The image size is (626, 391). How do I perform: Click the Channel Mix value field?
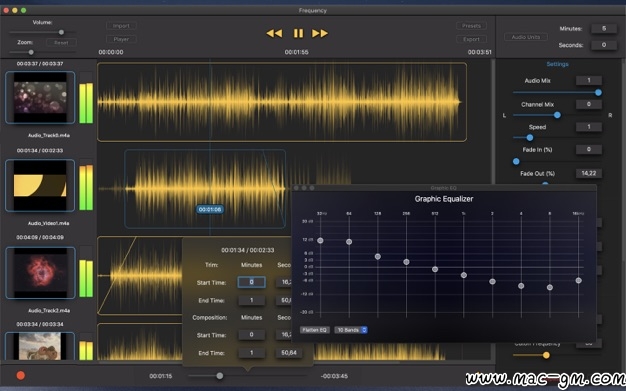[588, 104]
